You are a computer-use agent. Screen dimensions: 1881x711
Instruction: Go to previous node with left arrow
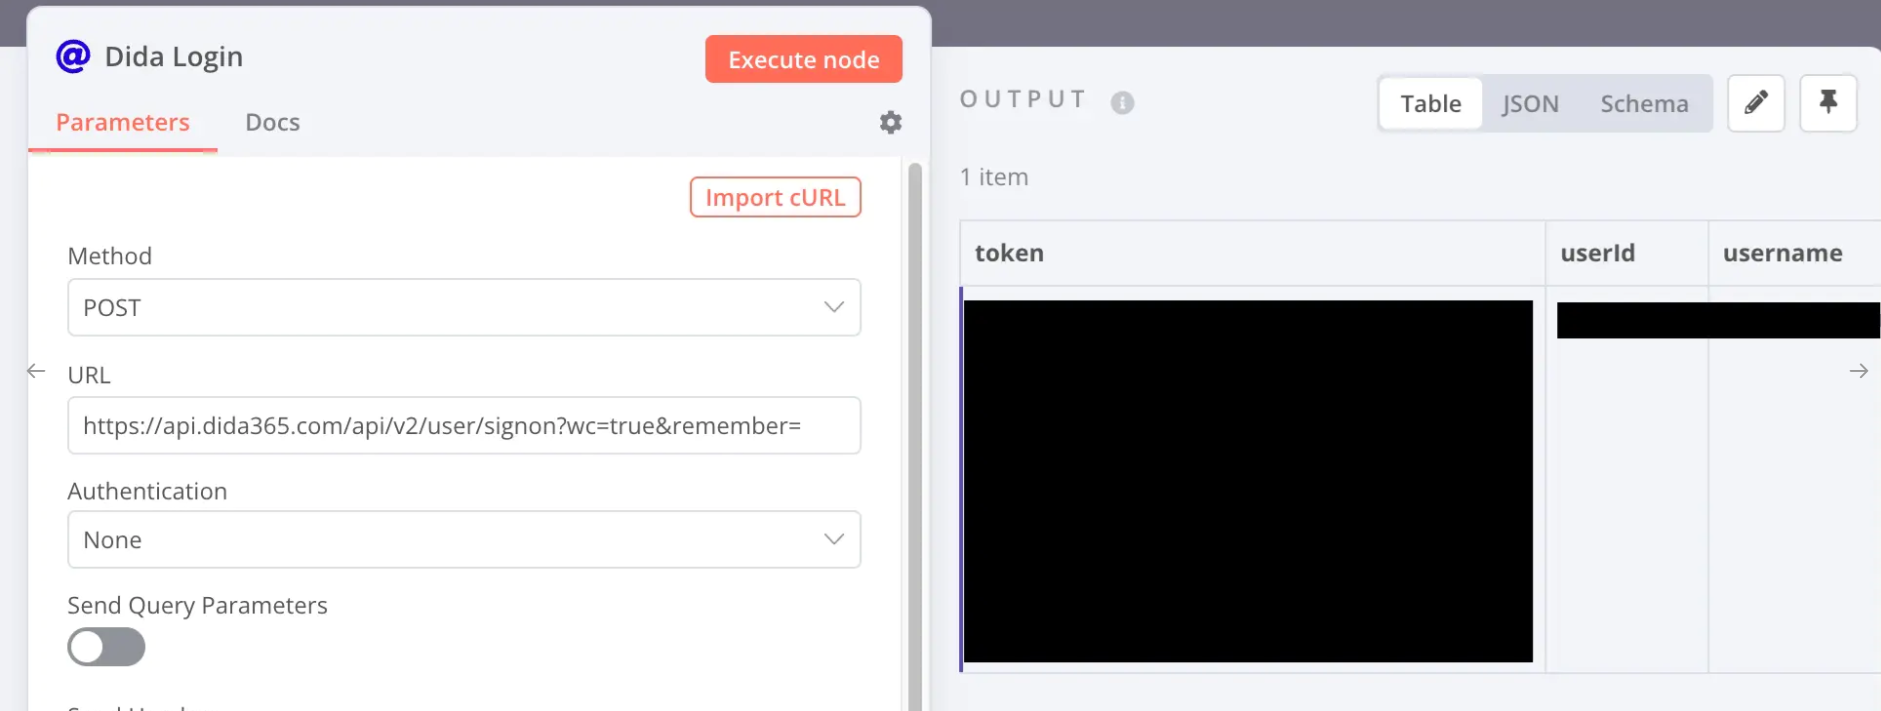pyautogui.click(x=36, y=371)
